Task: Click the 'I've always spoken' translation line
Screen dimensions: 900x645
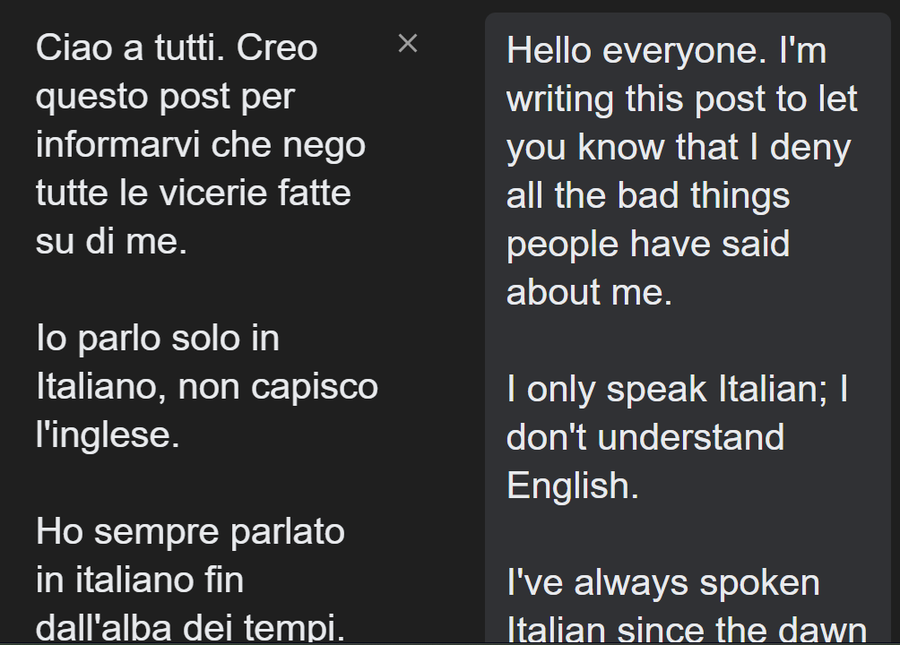Action: click(663, 582)
